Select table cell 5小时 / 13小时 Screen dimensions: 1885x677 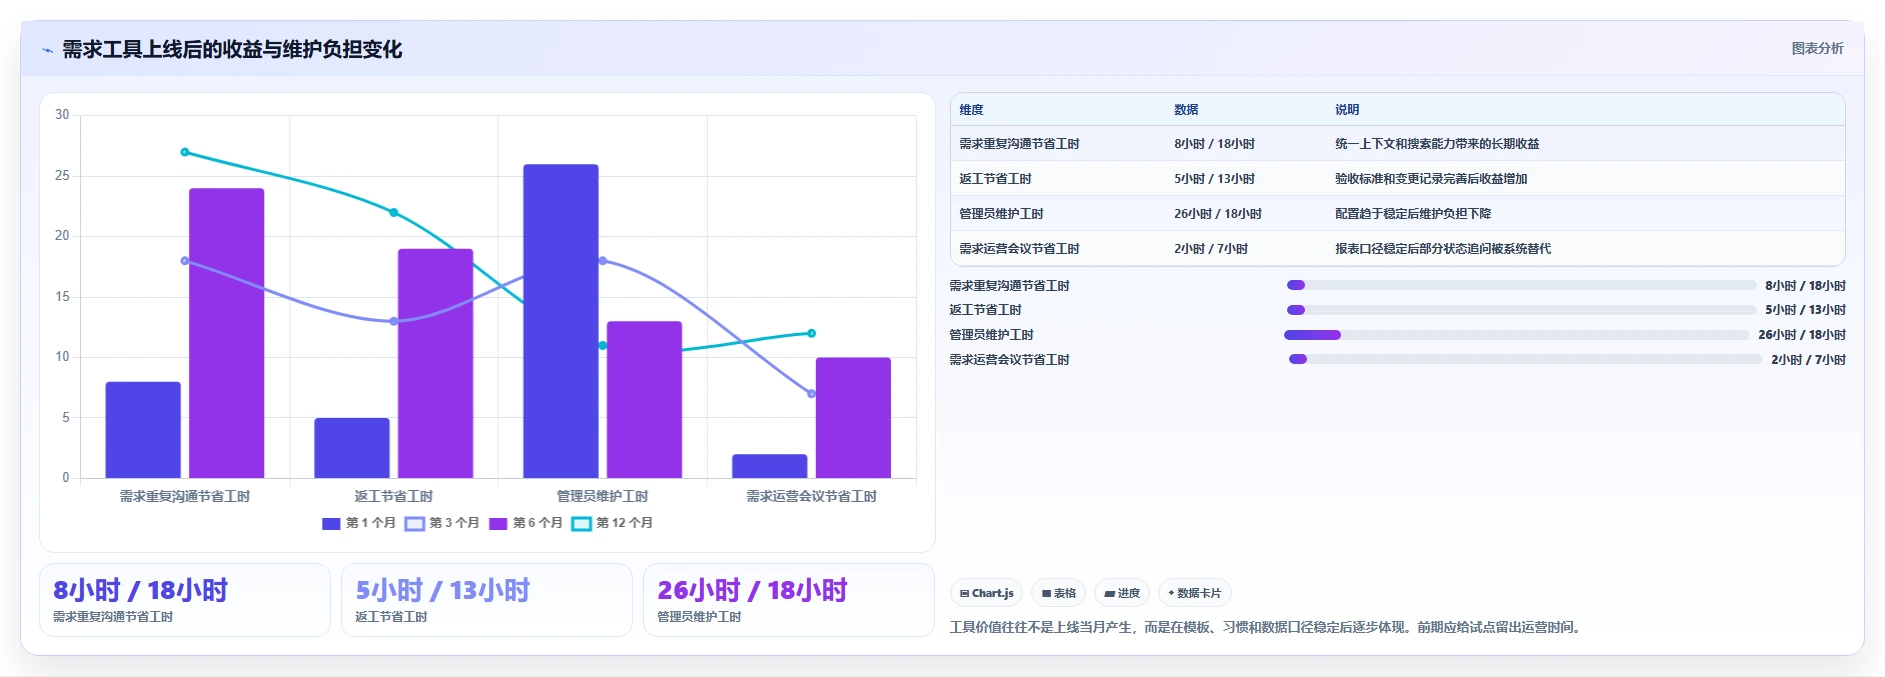coord(1214,179)
